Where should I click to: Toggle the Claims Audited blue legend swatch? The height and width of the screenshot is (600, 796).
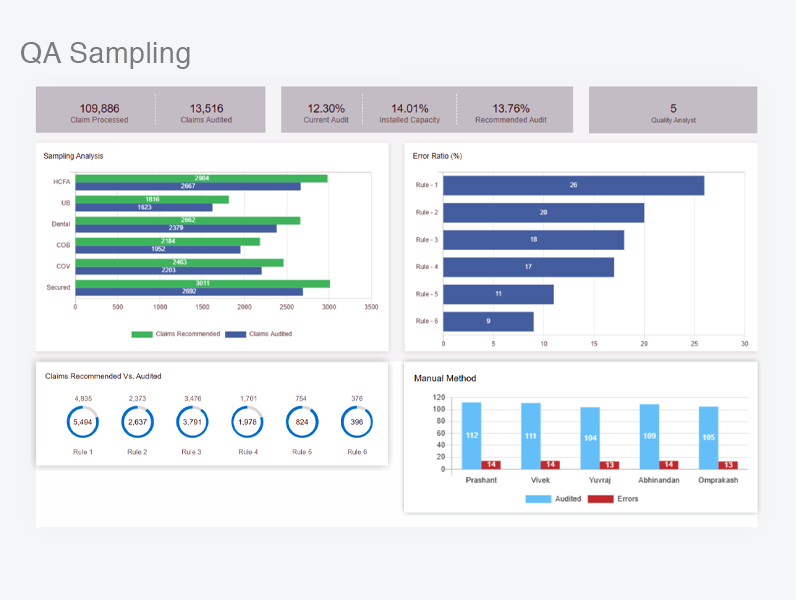tap(236, 334)
